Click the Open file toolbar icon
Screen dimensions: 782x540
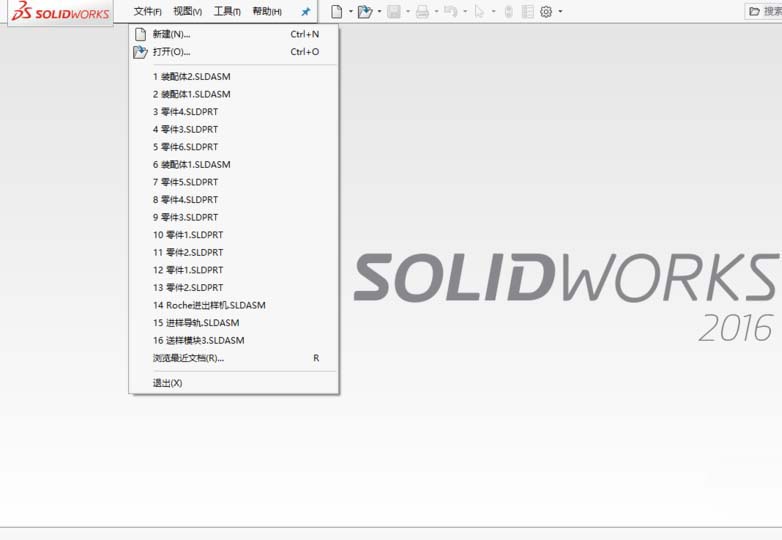coord(365,12)
